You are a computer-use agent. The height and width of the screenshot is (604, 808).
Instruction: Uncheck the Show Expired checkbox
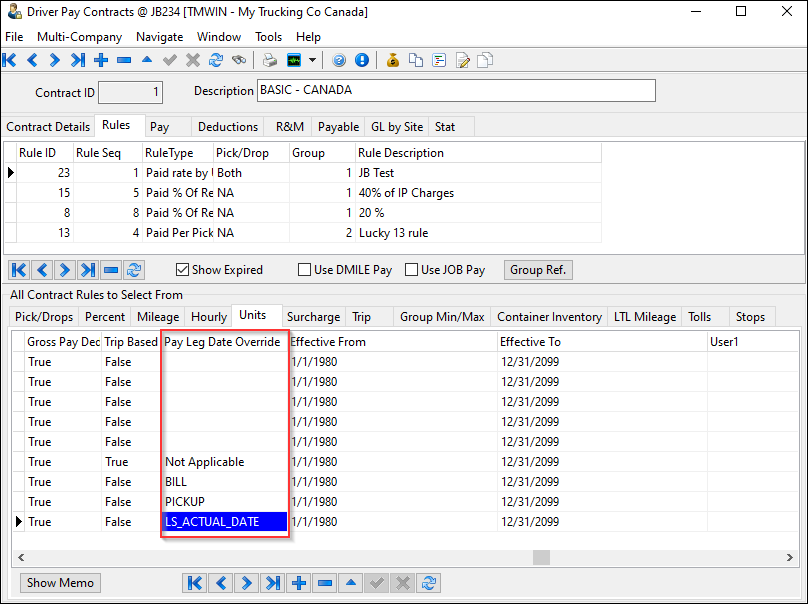pyautogui.click(x=182, y=270)
